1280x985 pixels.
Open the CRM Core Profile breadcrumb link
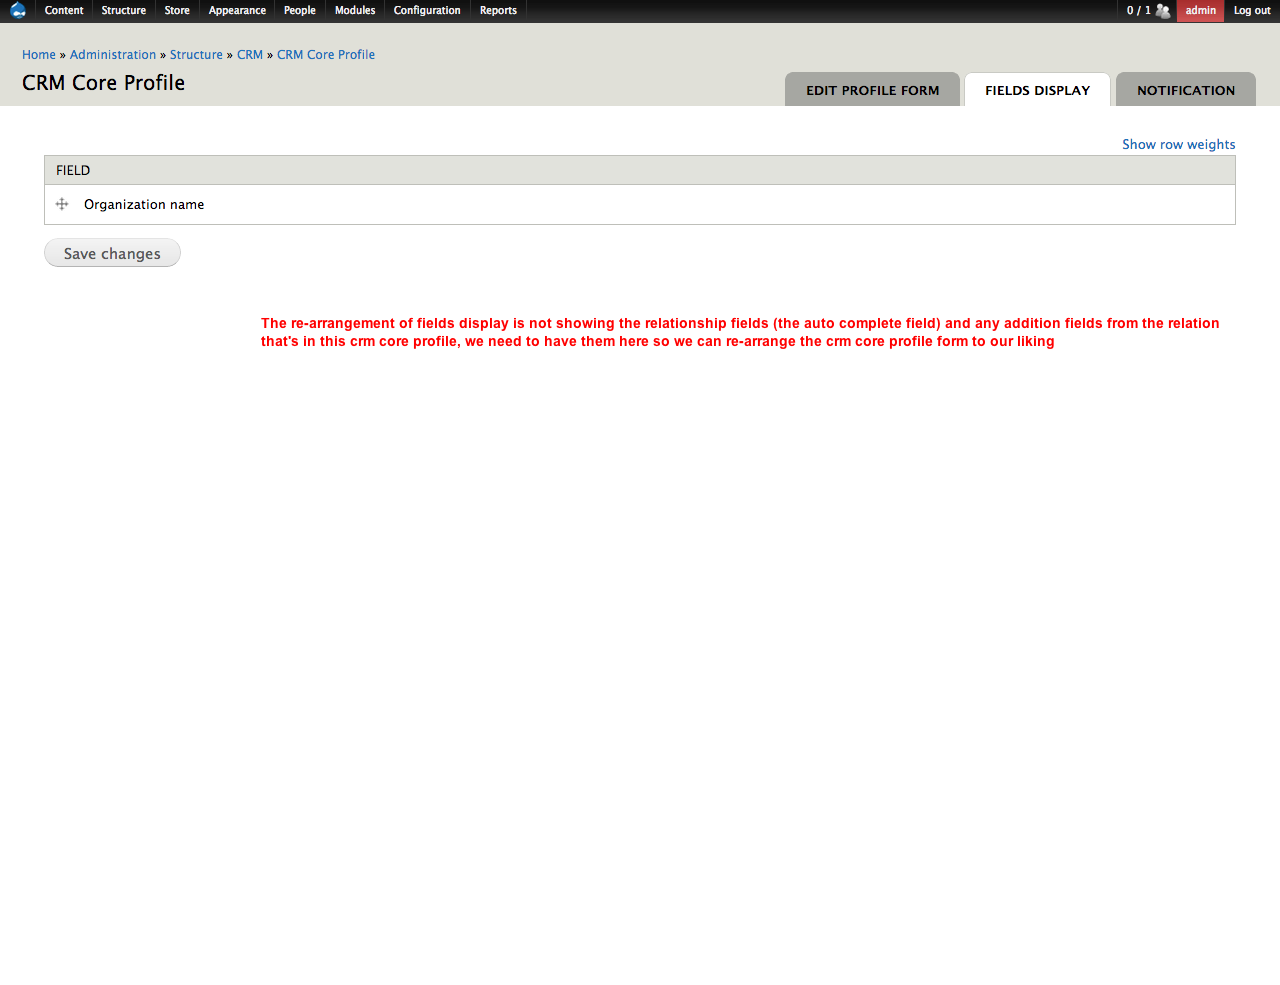[326, 55]
